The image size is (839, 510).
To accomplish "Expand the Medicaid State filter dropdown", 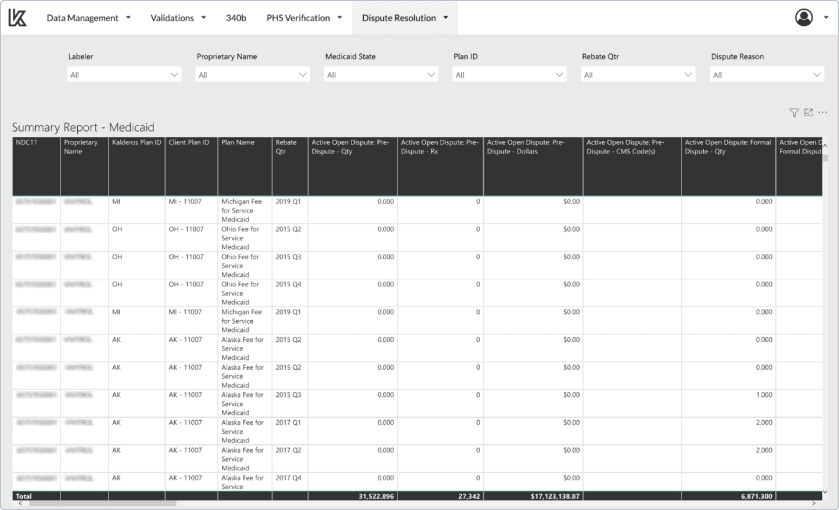I will 381,74.
